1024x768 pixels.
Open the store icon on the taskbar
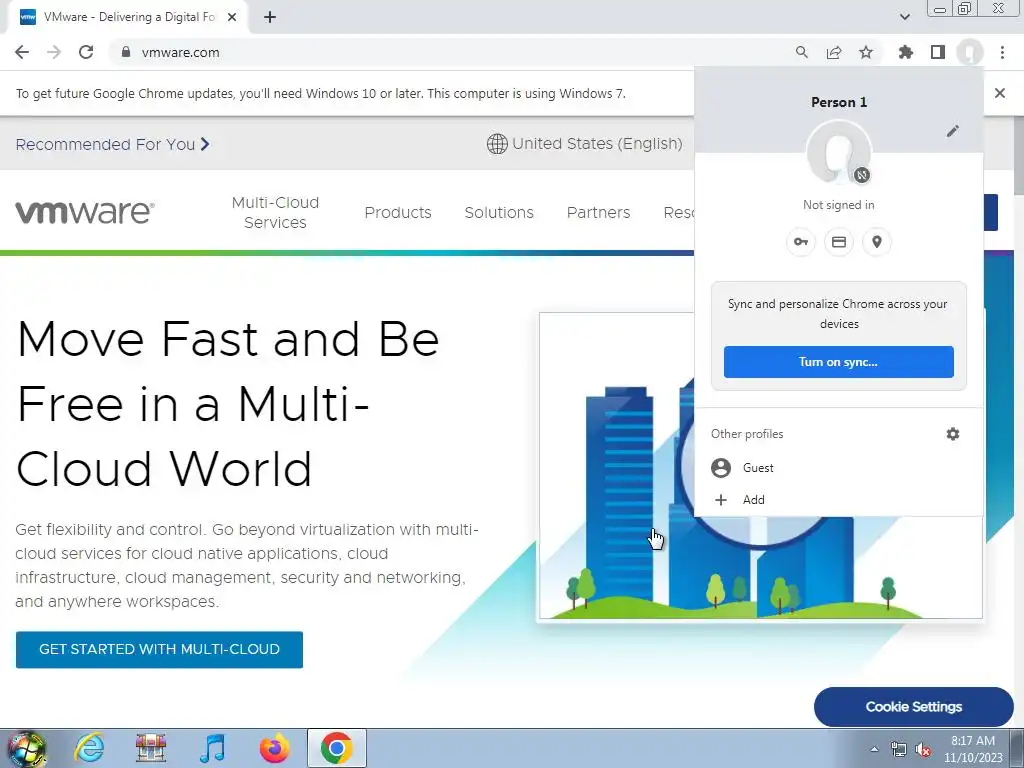point(151,748)
